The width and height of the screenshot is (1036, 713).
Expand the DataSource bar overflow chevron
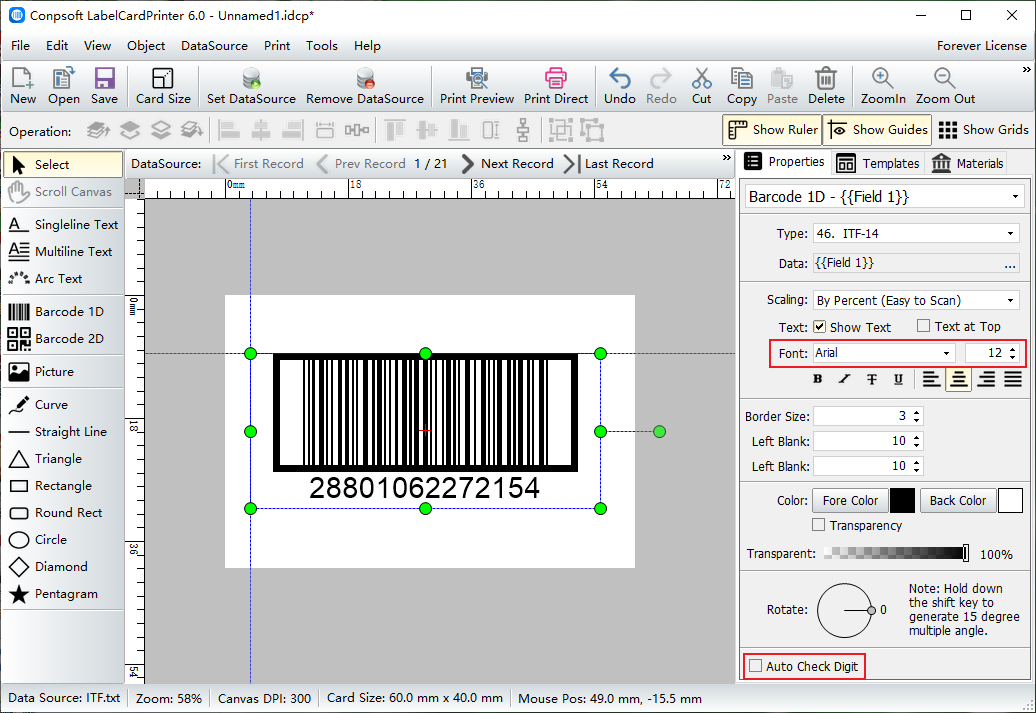(727, 158)
